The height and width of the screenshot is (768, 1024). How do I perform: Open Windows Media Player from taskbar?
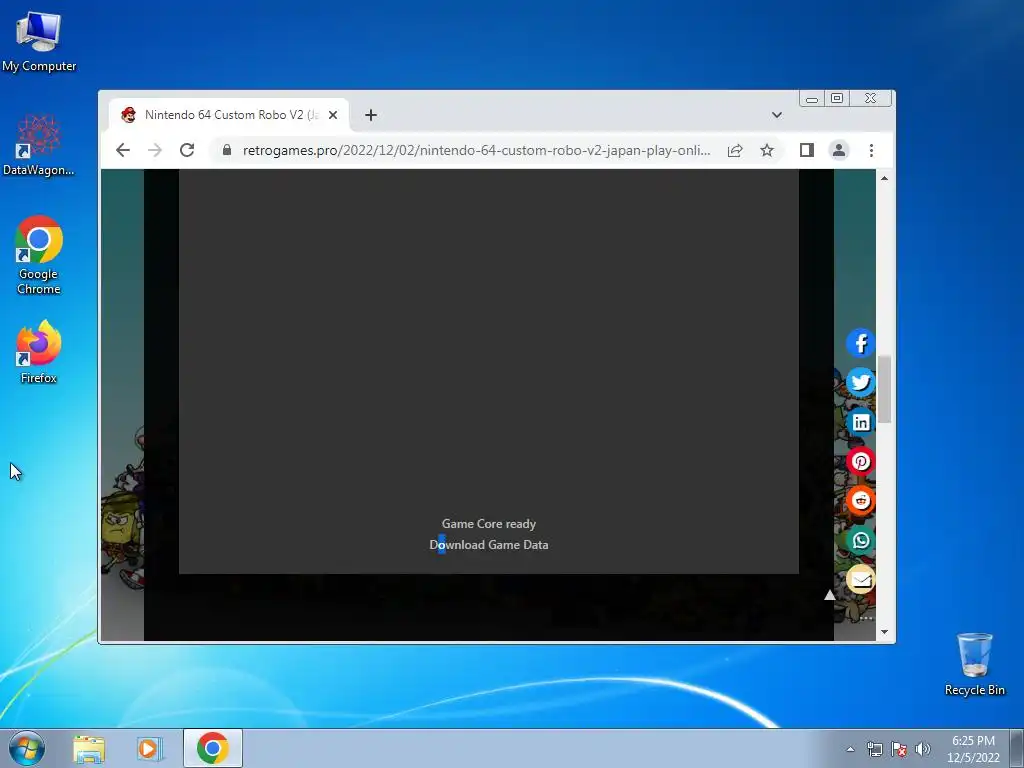pyautogui.click(x=149, y=748)
